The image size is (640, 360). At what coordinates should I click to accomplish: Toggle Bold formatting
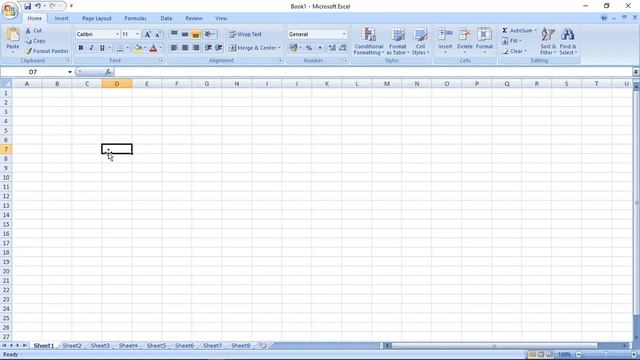[81, 48]
